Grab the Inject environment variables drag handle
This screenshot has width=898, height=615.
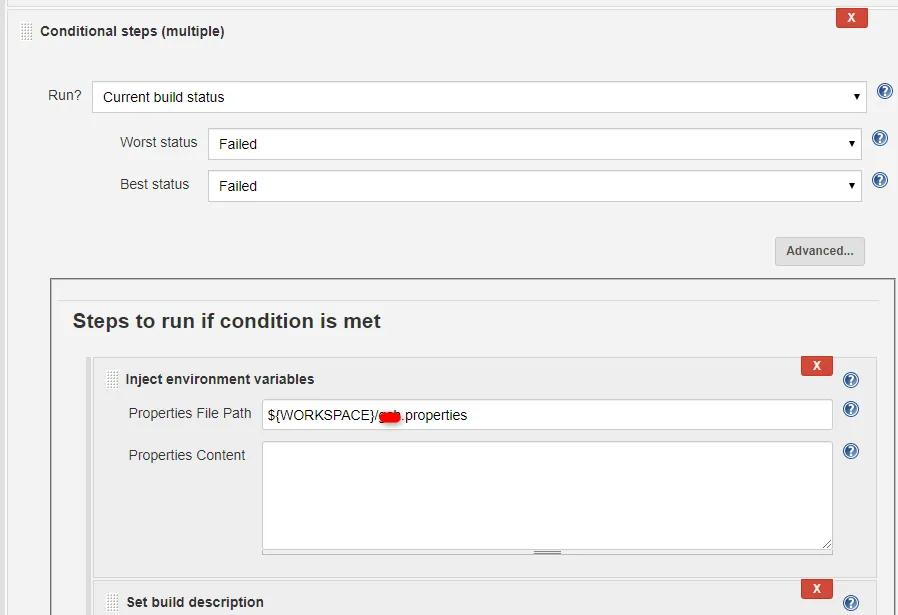[x=112, y=380]
